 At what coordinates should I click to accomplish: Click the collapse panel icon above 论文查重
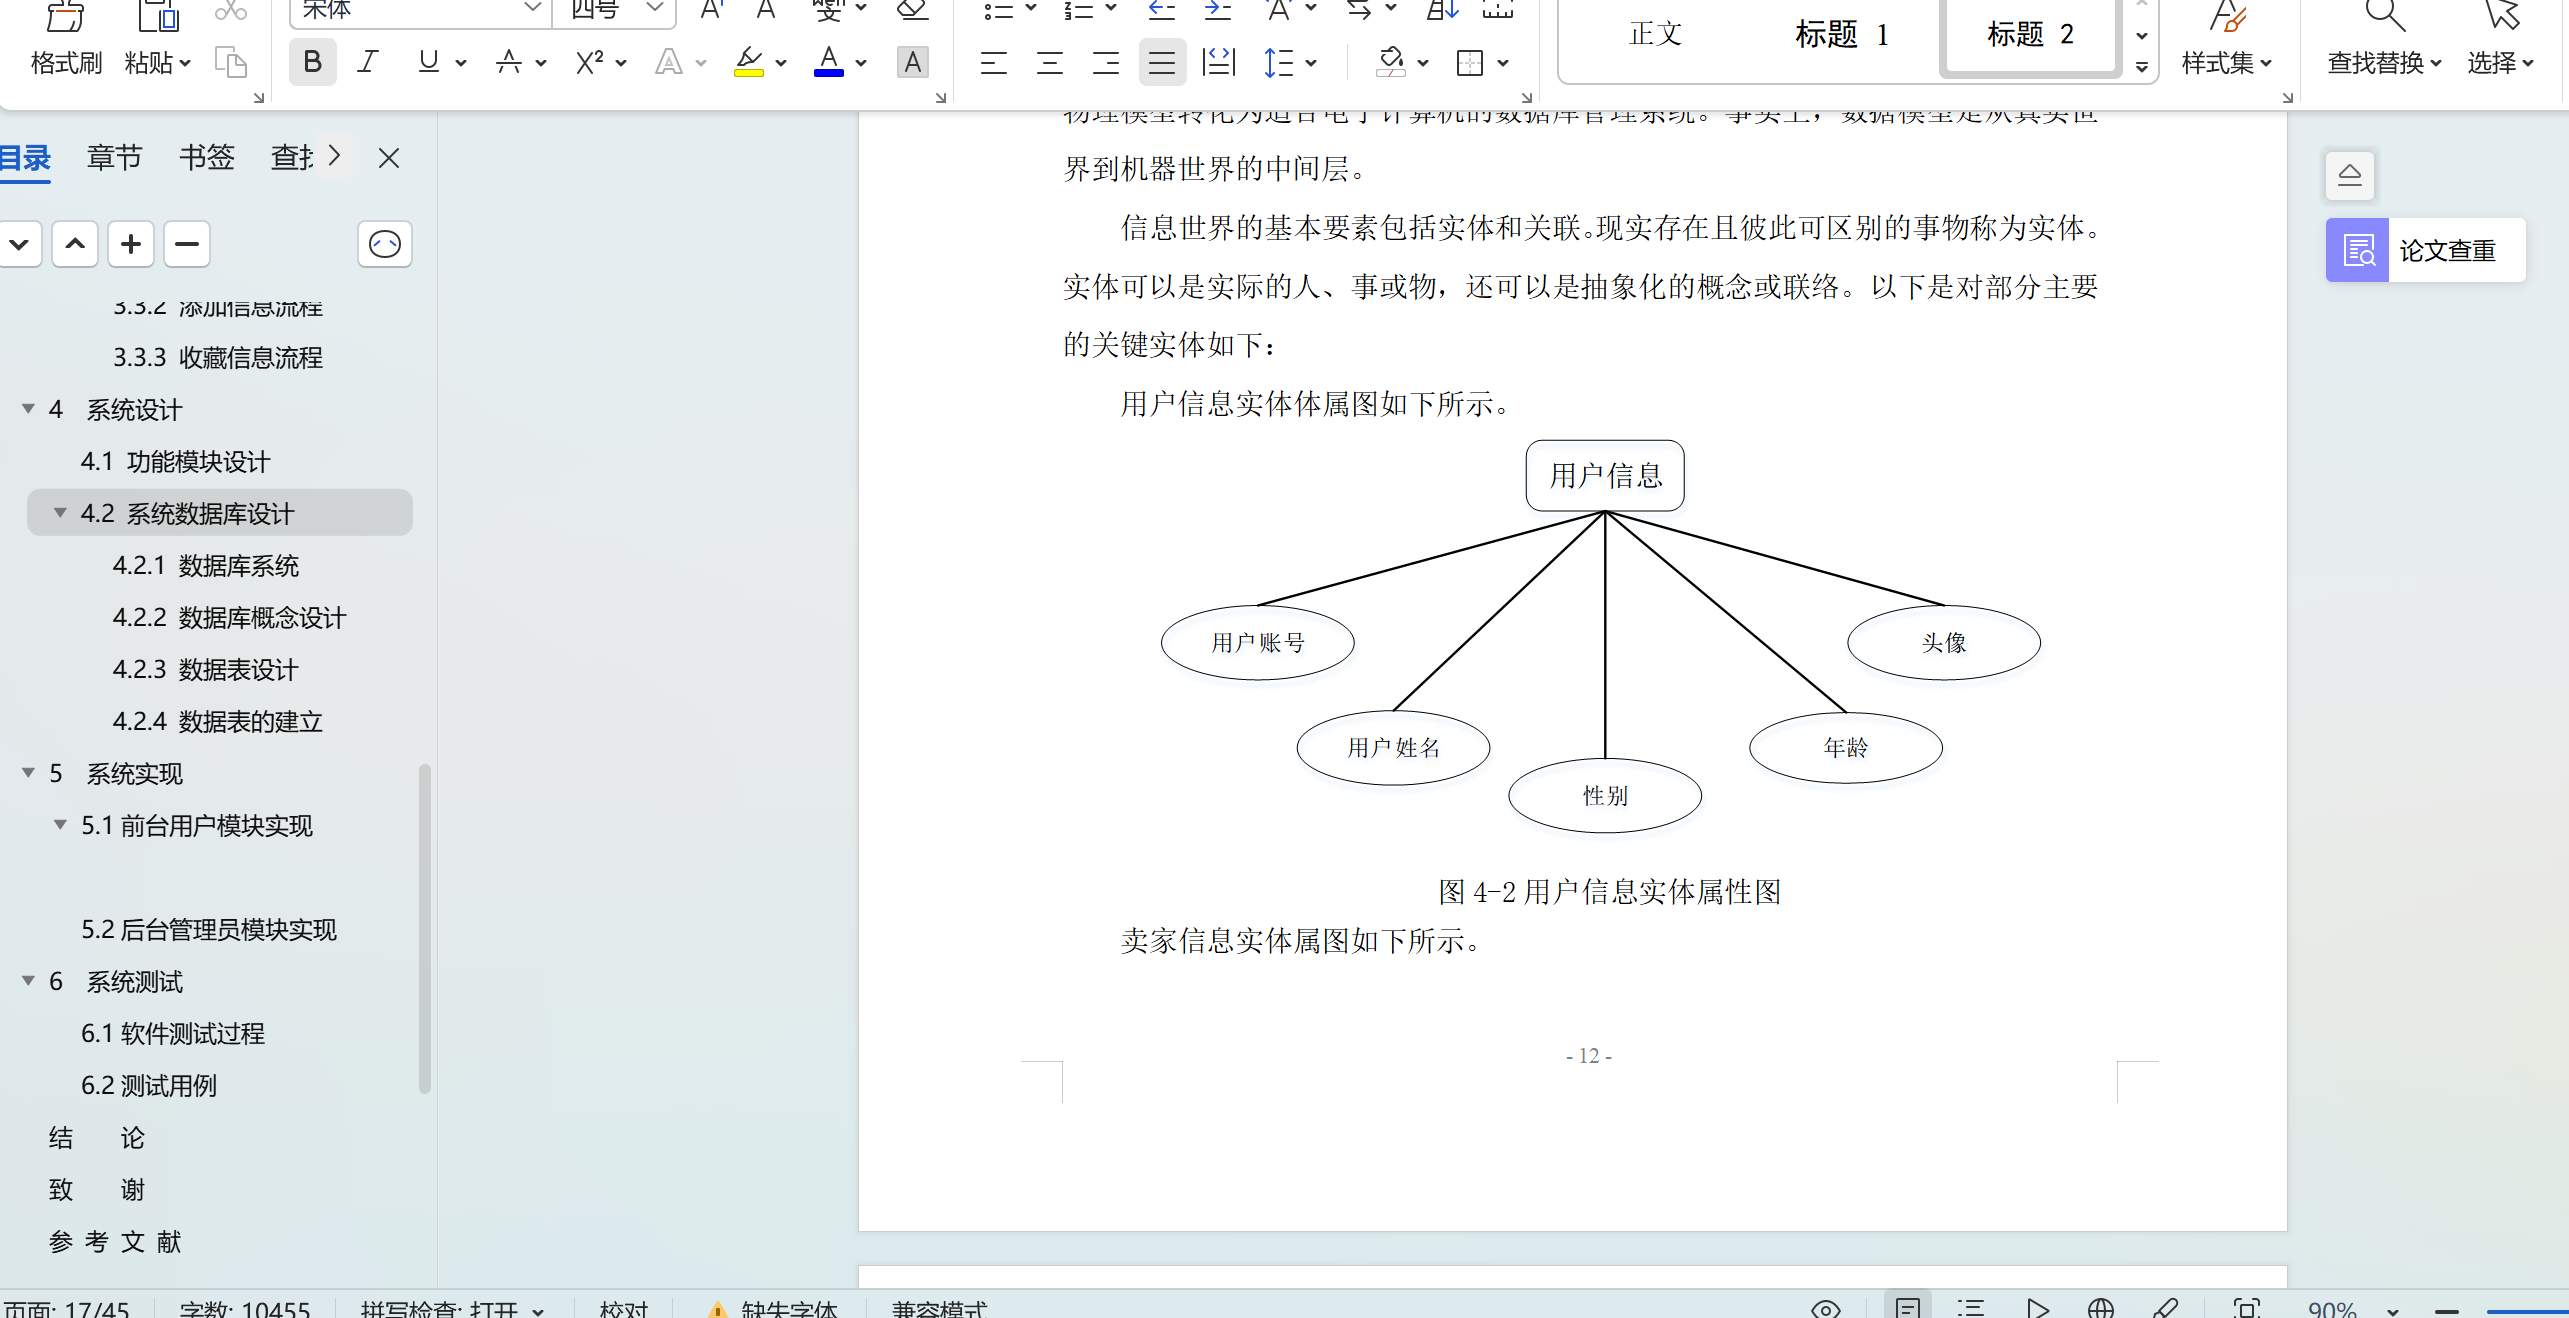2350,175
